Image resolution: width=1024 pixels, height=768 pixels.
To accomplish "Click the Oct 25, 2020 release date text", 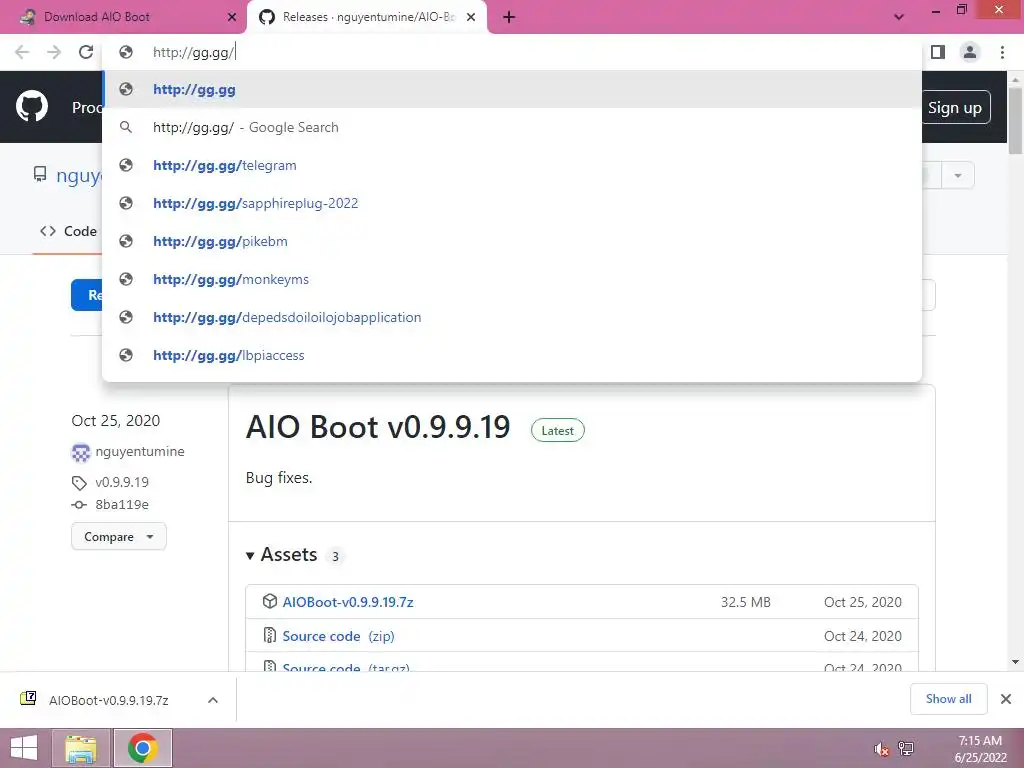I will click(116, 421).
